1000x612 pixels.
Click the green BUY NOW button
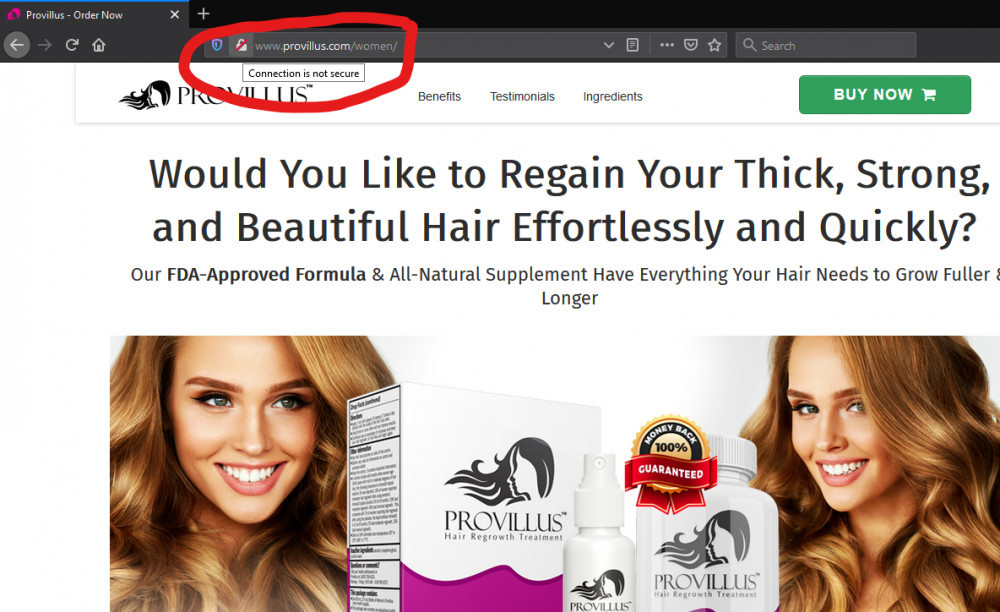point(885,95)
